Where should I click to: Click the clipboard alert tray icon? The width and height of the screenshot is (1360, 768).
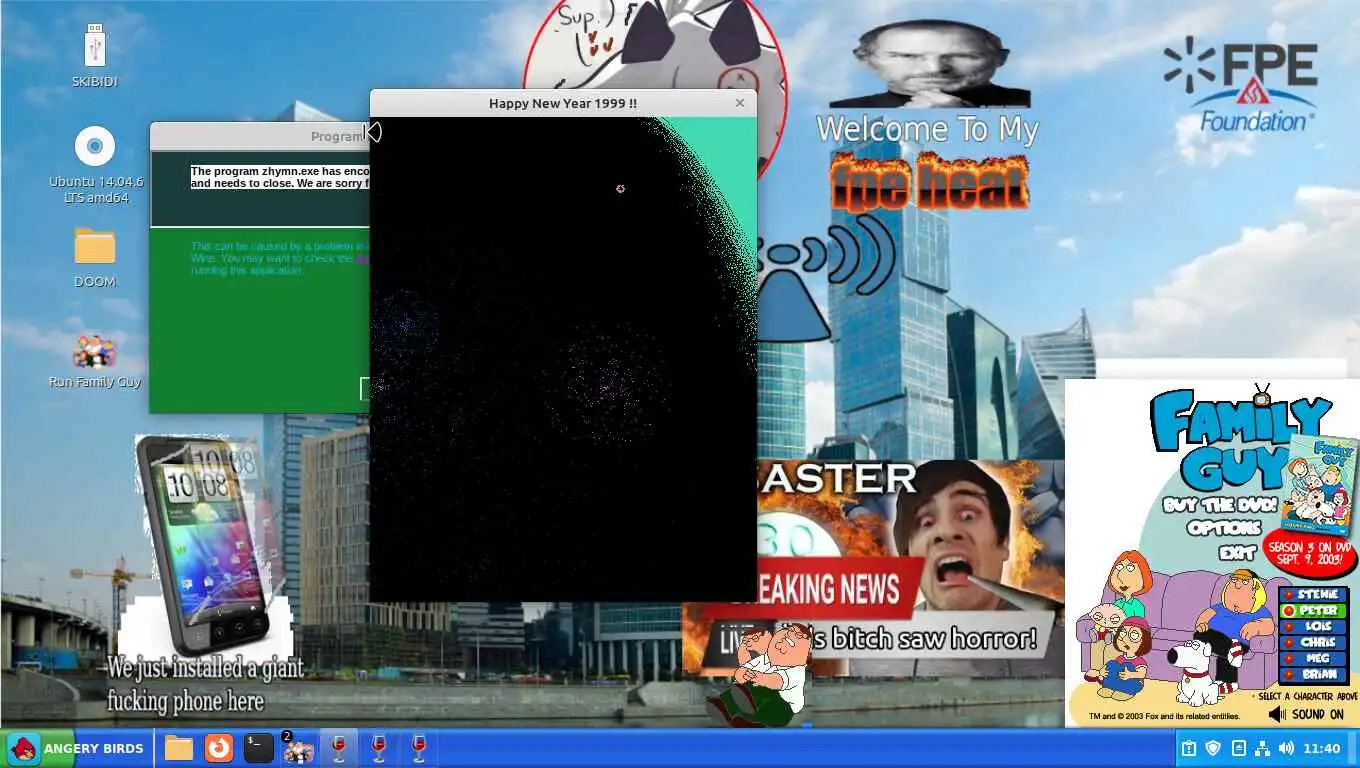click(x=1189, y=748)
